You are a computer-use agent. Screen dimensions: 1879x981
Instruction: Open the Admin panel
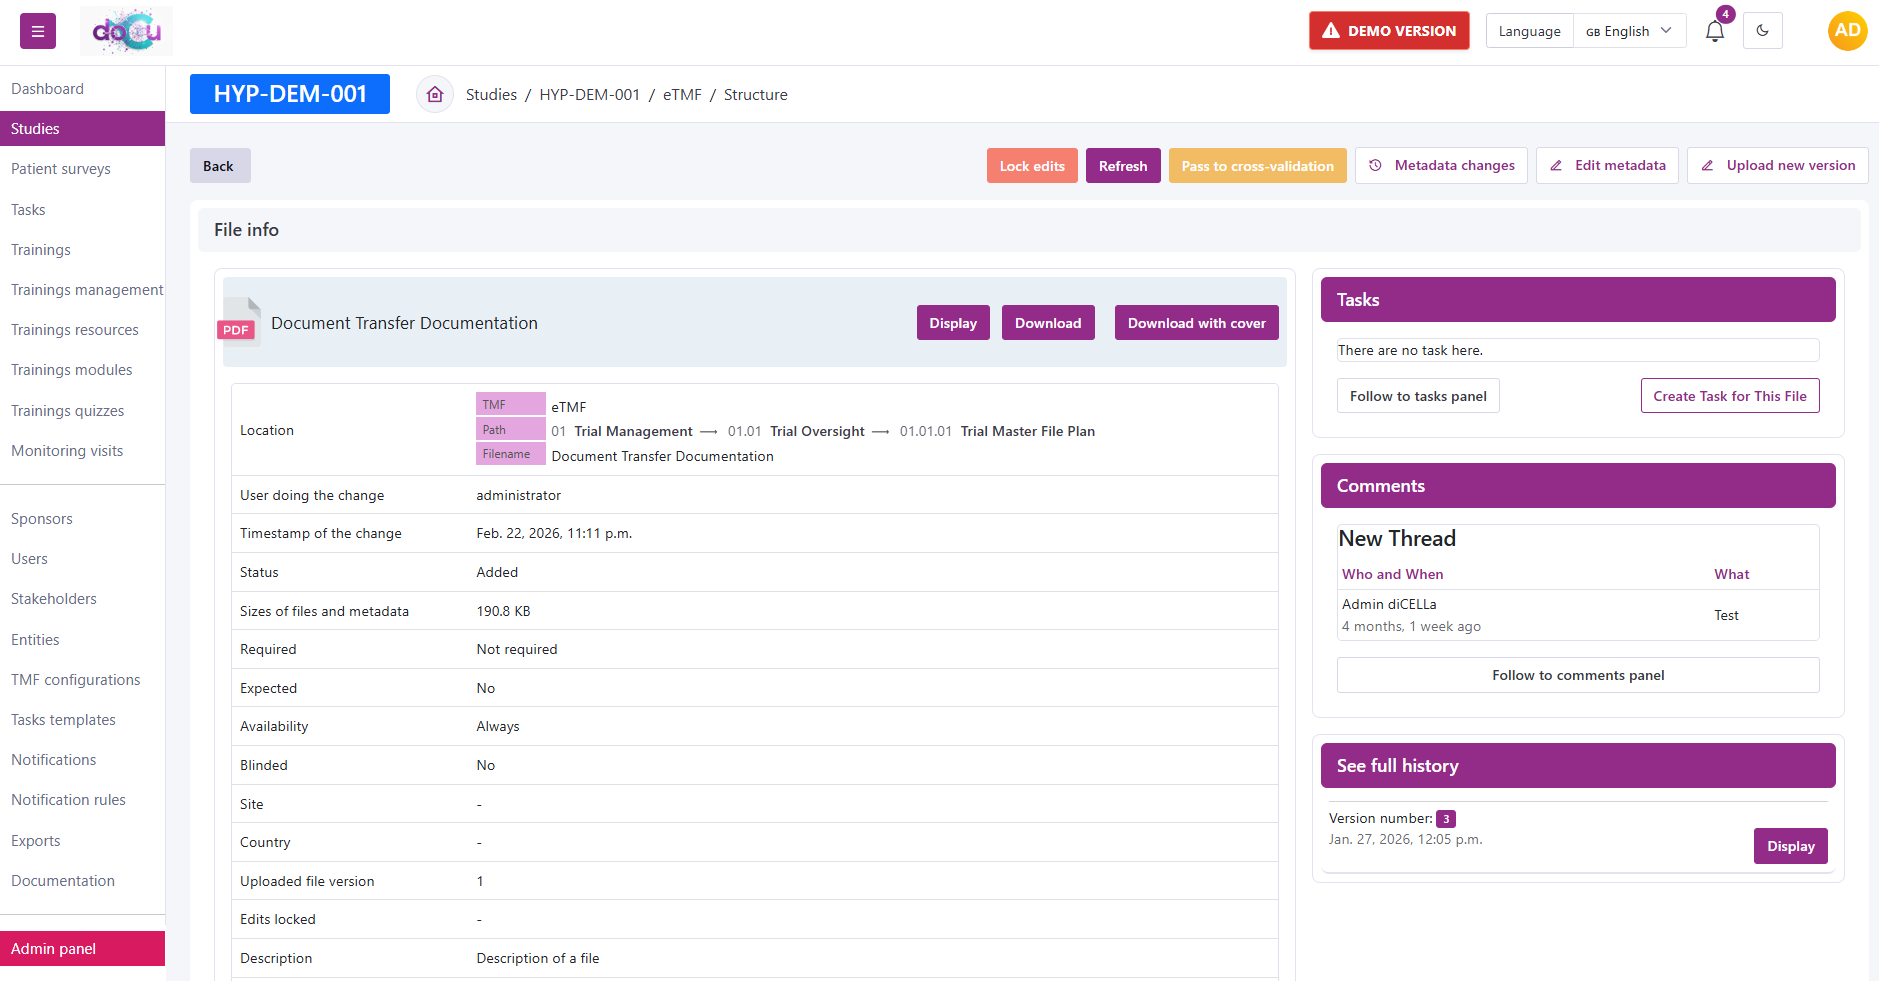pyautogui.click(x=82, y=949)
